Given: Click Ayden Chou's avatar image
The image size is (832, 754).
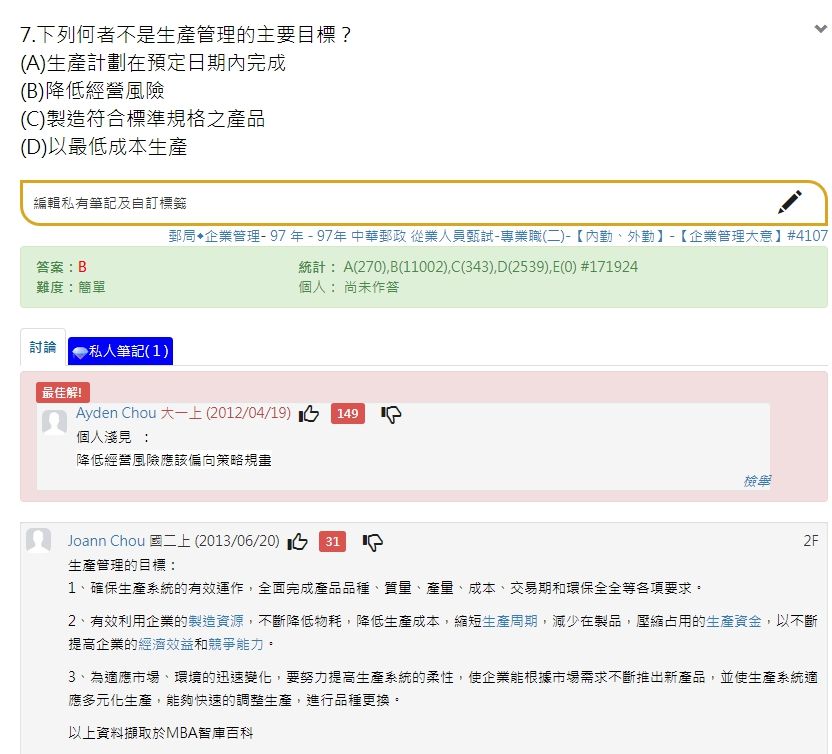Looking at the screenshot, I should pos(55,422).
